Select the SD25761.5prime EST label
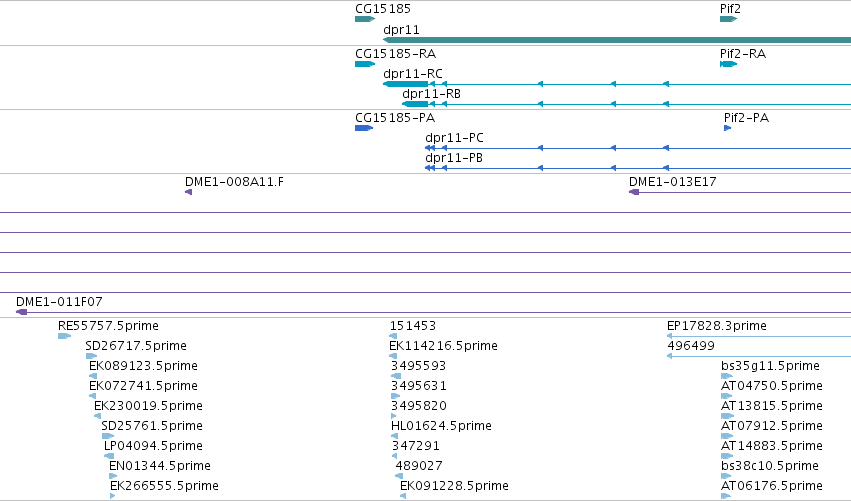The width and height of the screenshot is (851, 501). (x=152, y=426)
